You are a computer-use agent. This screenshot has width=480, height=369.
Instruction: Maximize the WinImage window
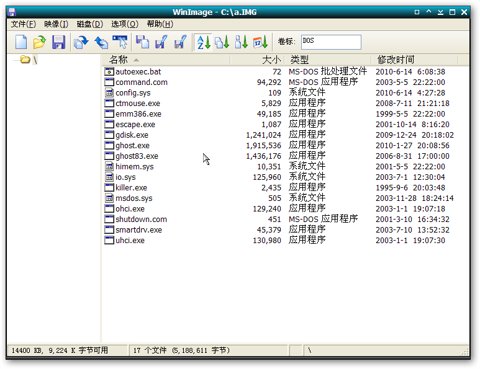[x=452, y=12]
